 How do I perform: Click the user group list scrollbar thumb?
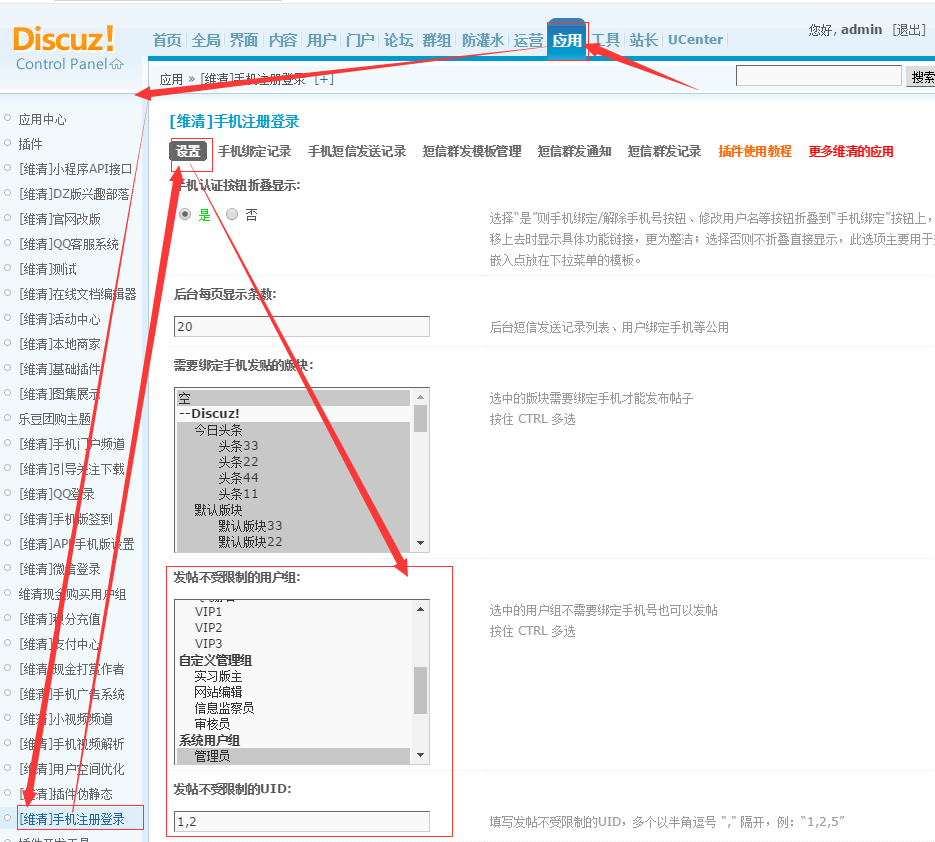pyautogui.click(x=420, y=690)
